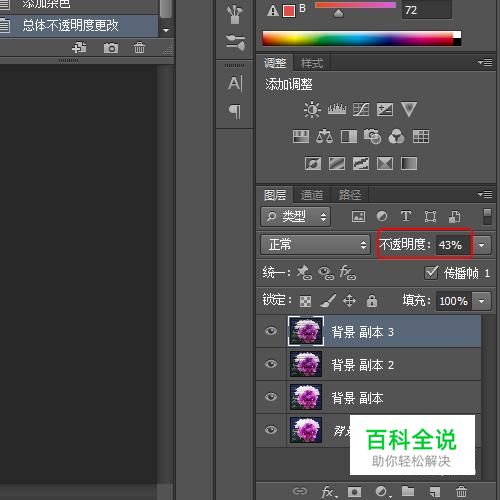Toggle lock all padlock
Viewport: 500px width, 500px height.
coord(372,301)
